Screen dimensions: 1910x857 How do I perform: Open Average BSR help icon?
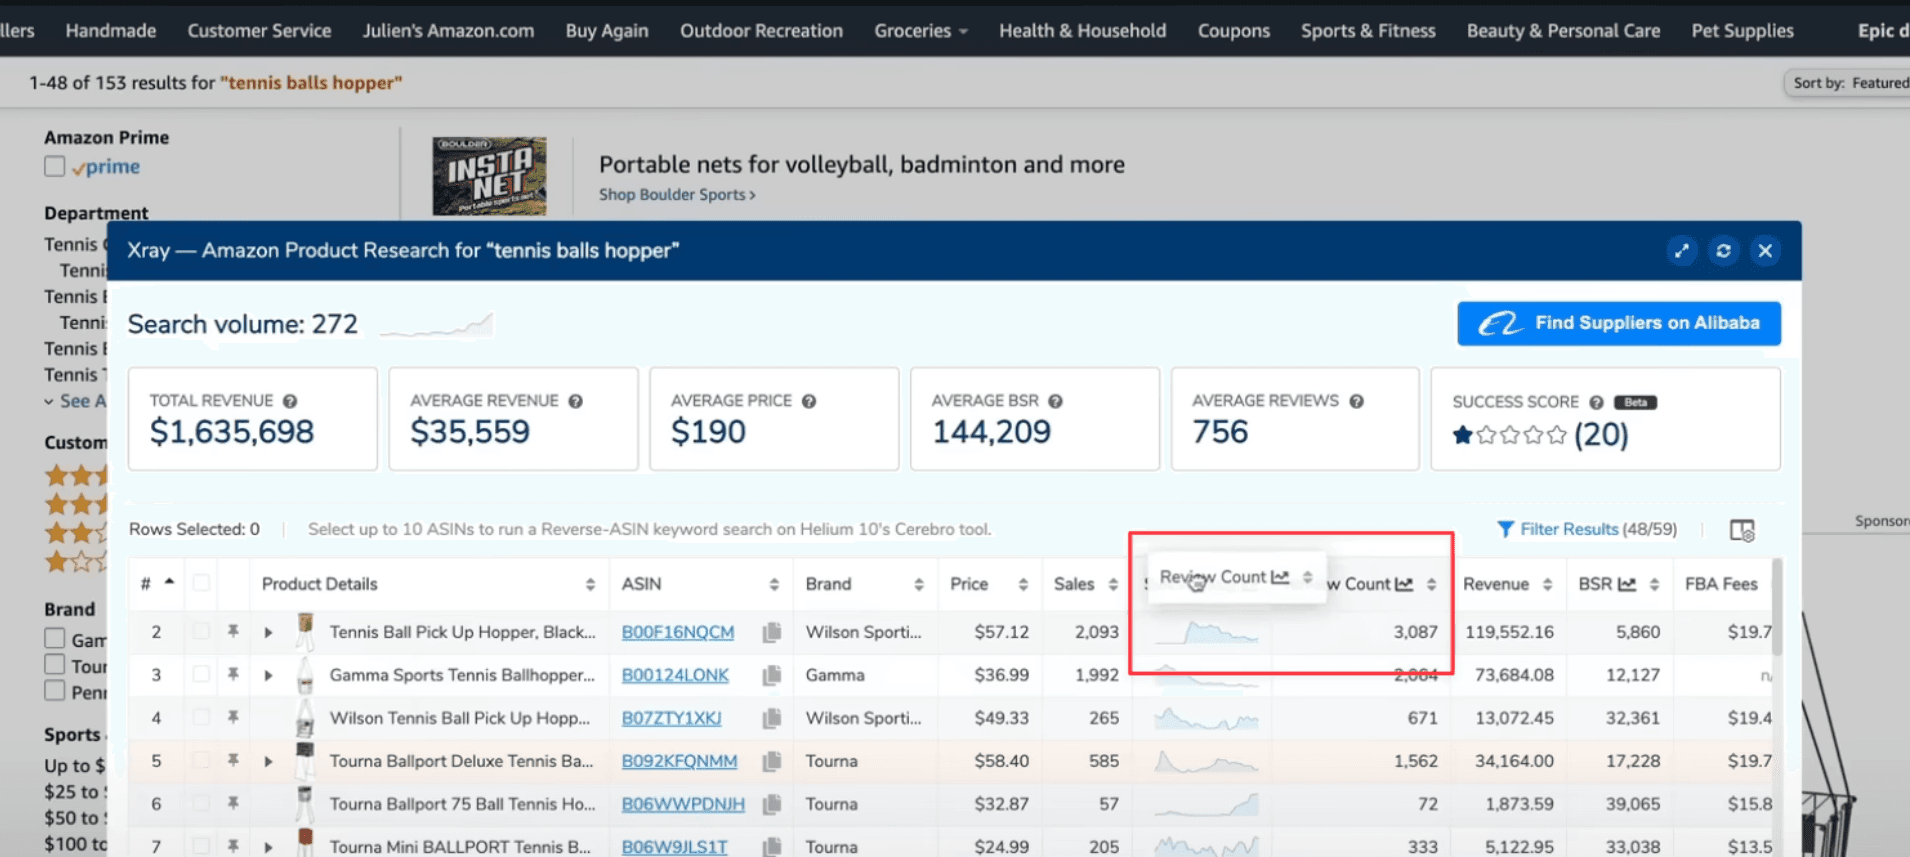coord(1055,401)
